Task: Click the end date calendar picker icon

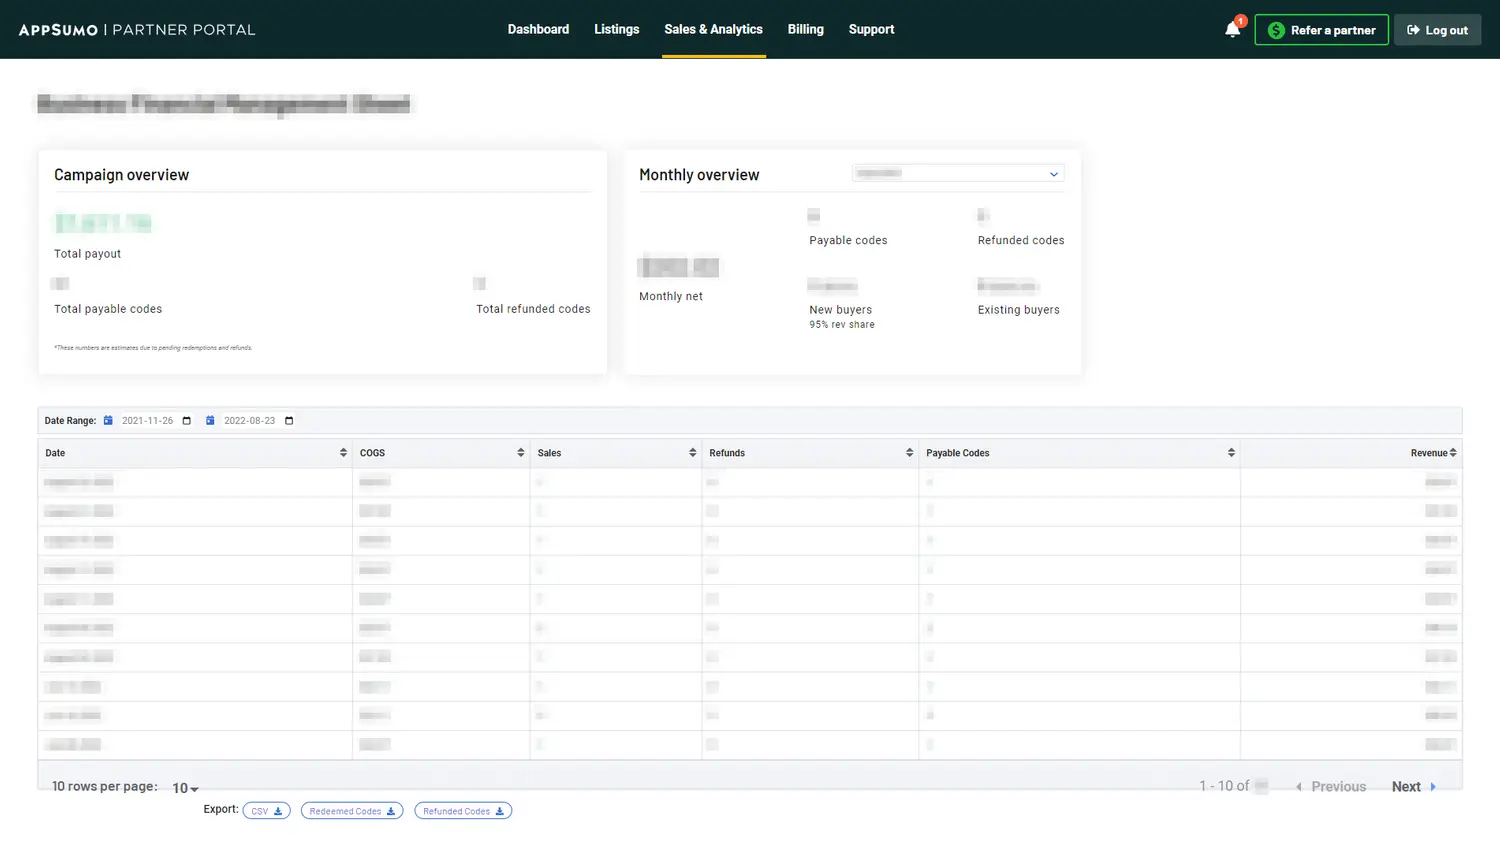Action: click(x=289, y=421)
